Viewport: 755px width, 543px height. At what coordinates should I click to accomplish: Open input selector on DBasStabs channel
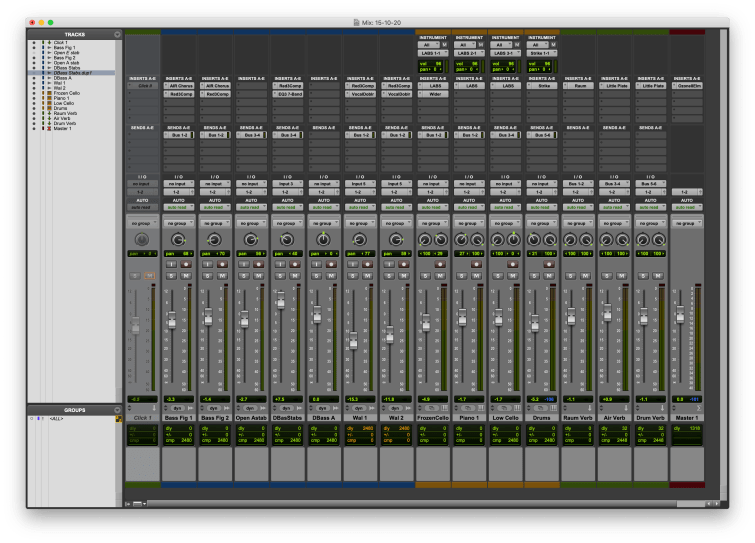[288, 185]
